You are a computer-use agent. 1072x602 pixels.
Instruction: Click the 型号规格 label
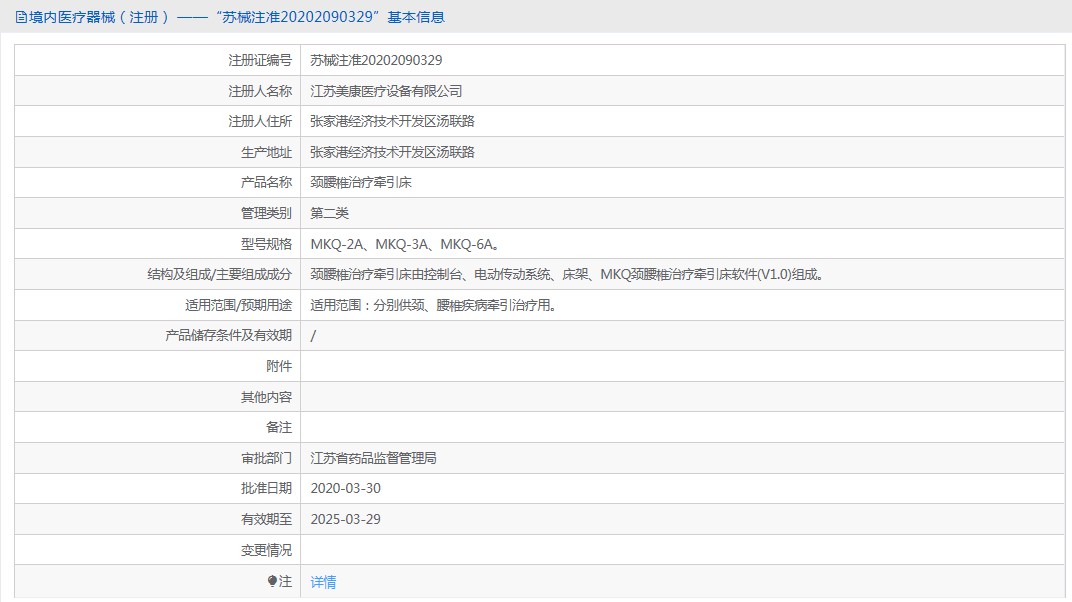266,244
